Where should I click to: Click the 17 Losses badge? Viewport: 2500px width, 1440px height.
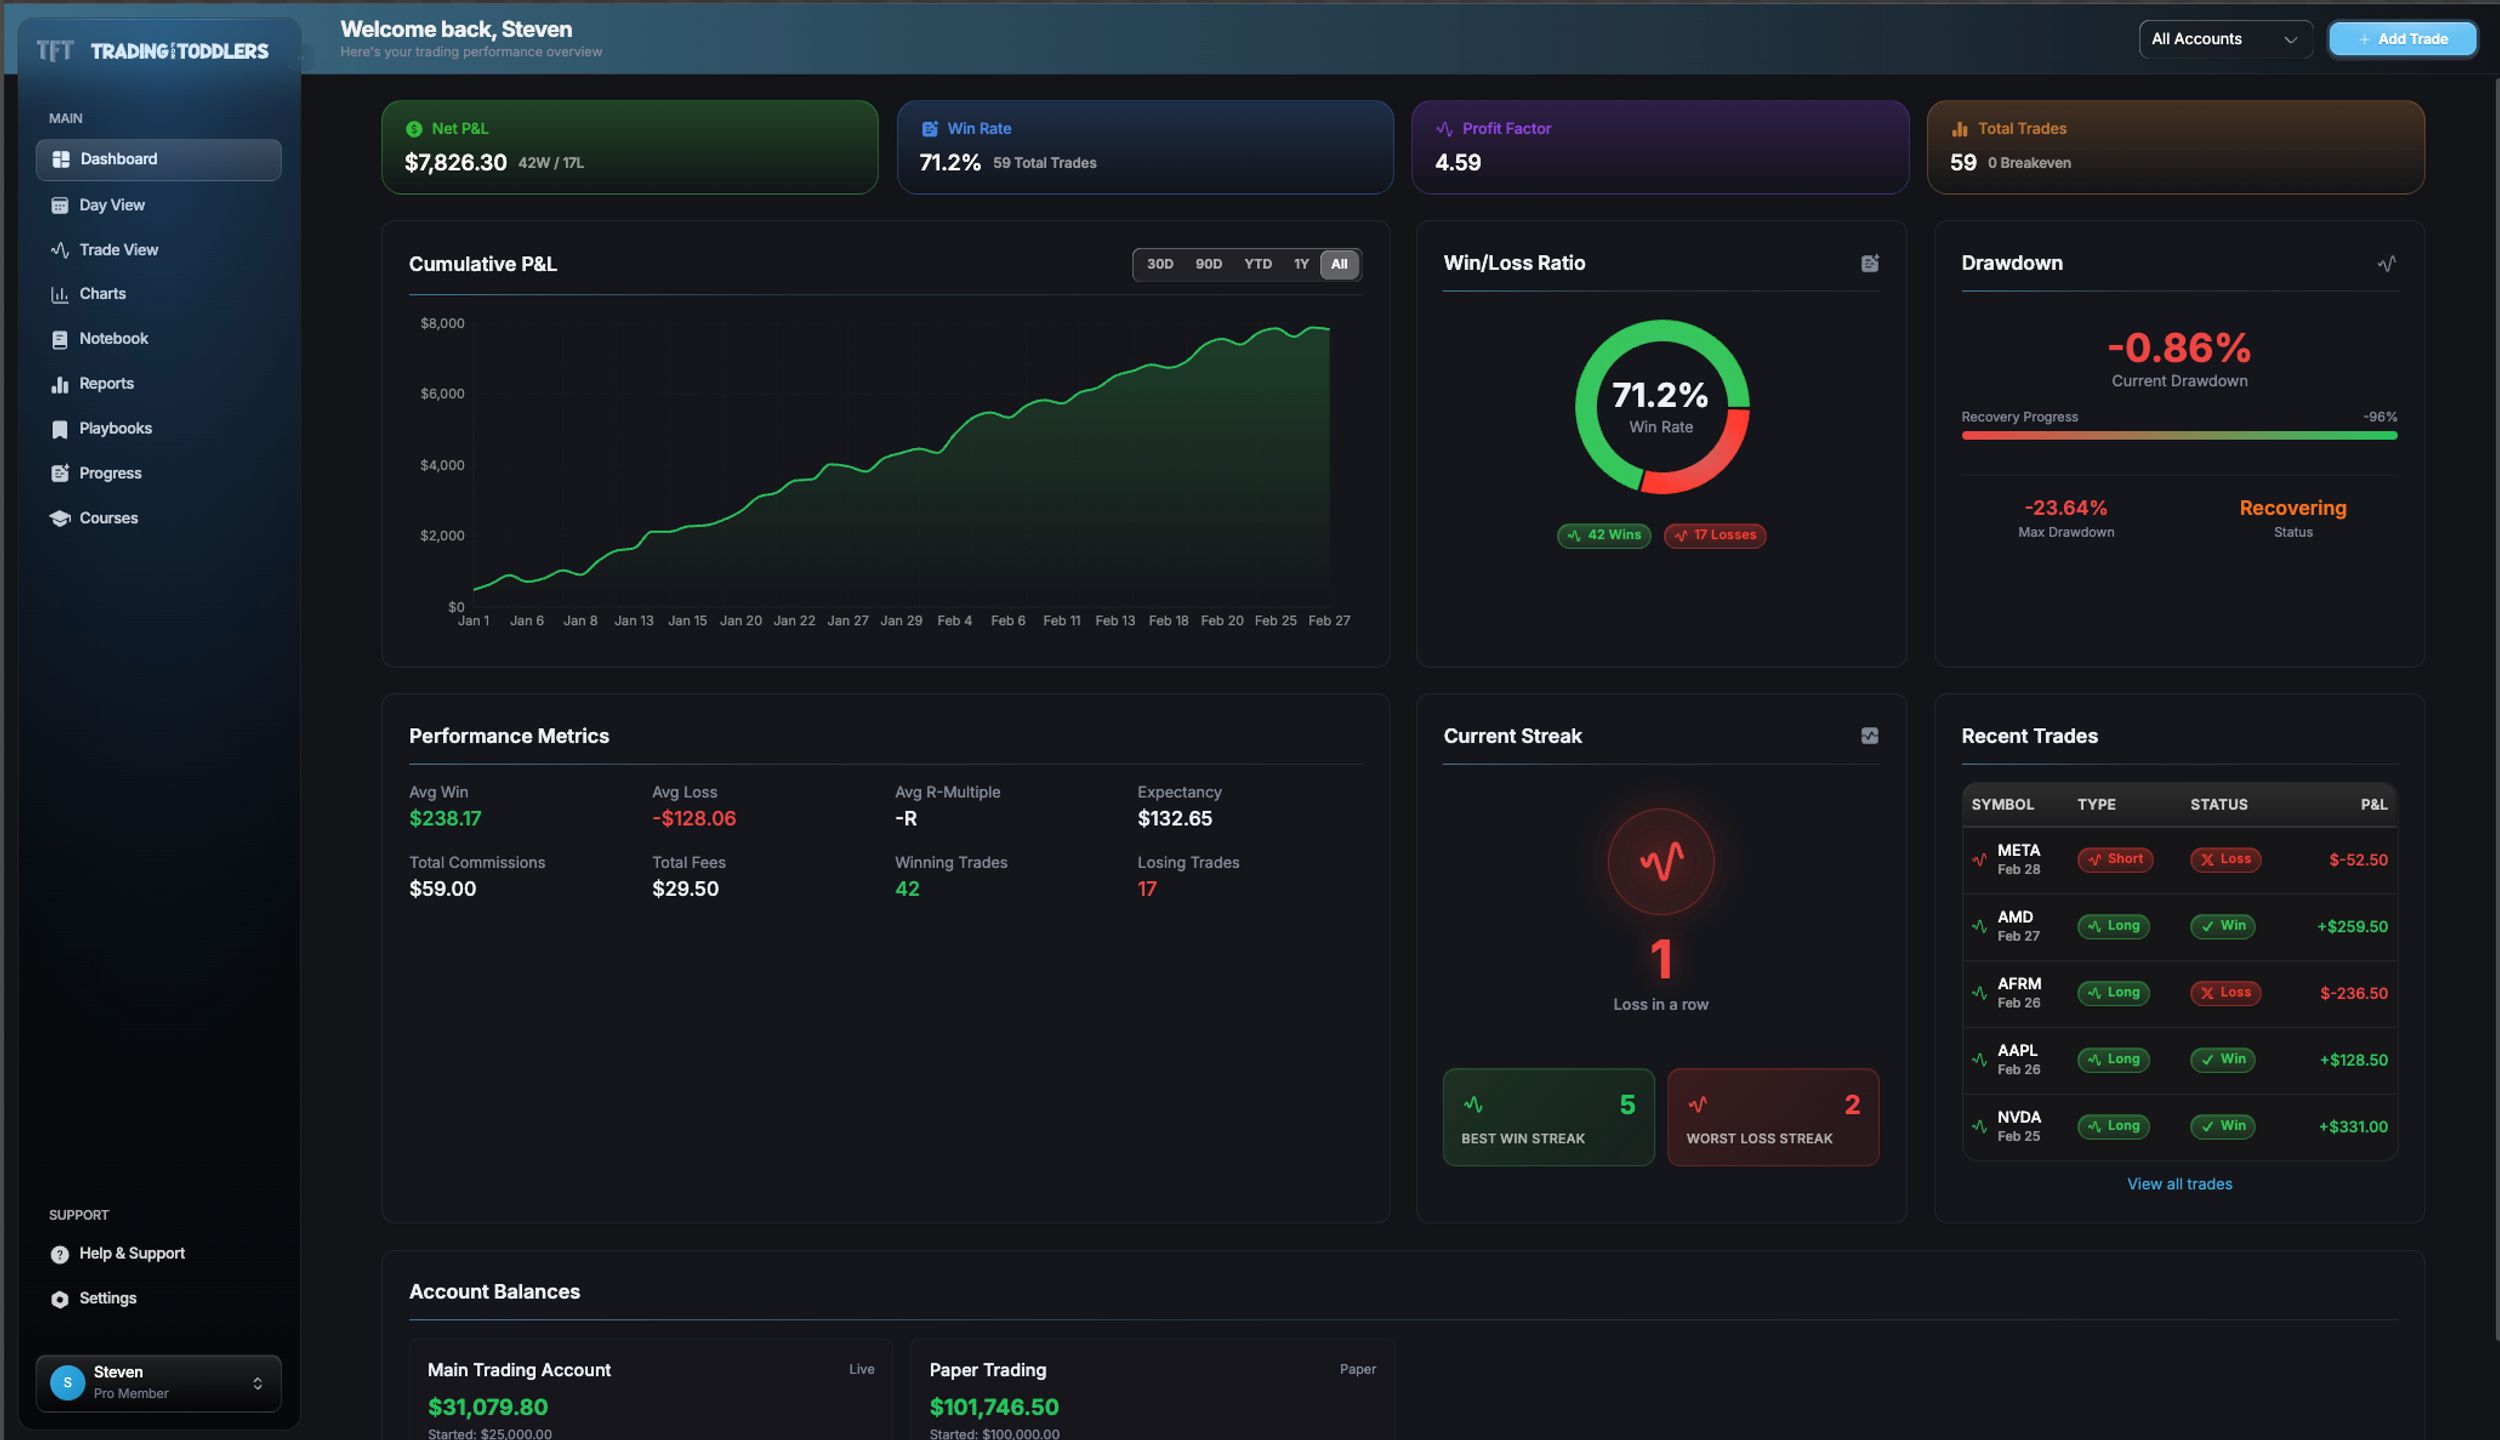1715,535
